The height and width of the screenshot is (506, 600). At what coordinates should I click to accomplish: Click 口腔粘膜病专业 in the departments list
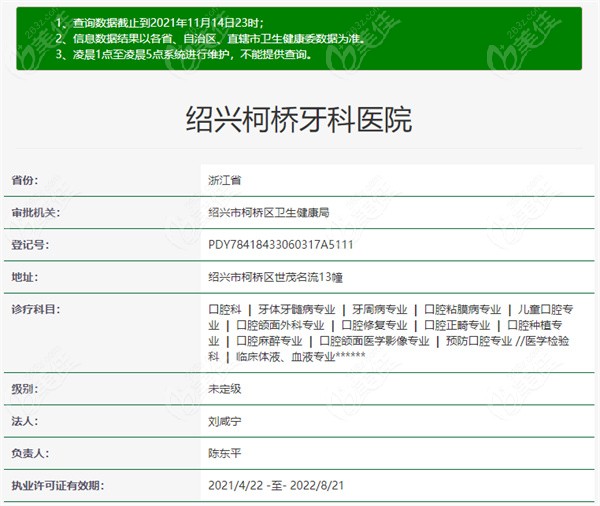[463, 309]
